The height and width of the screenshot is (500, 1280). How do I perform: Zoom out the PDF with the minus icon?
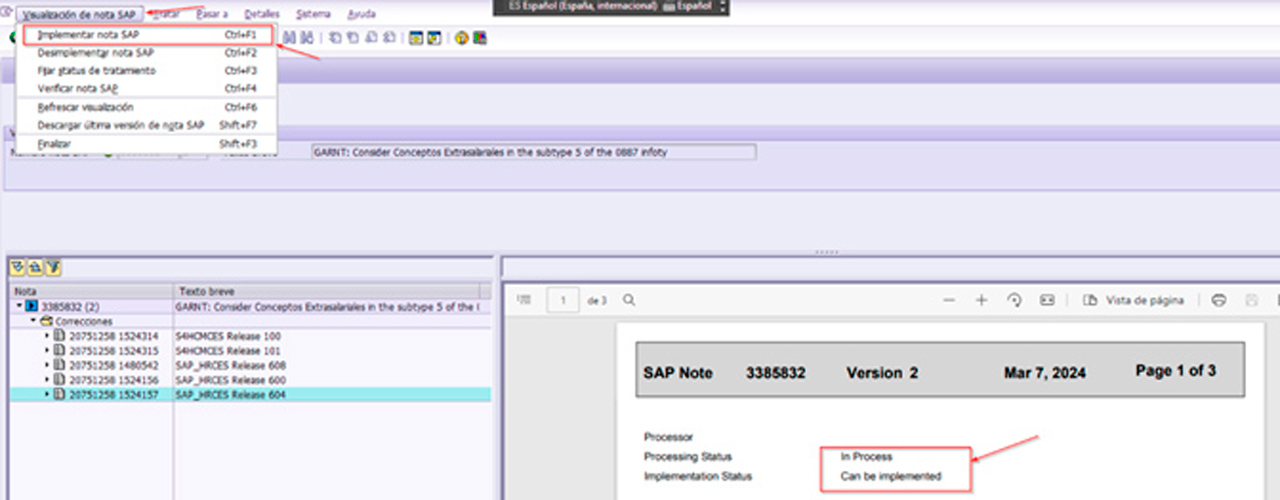(949, 300)
